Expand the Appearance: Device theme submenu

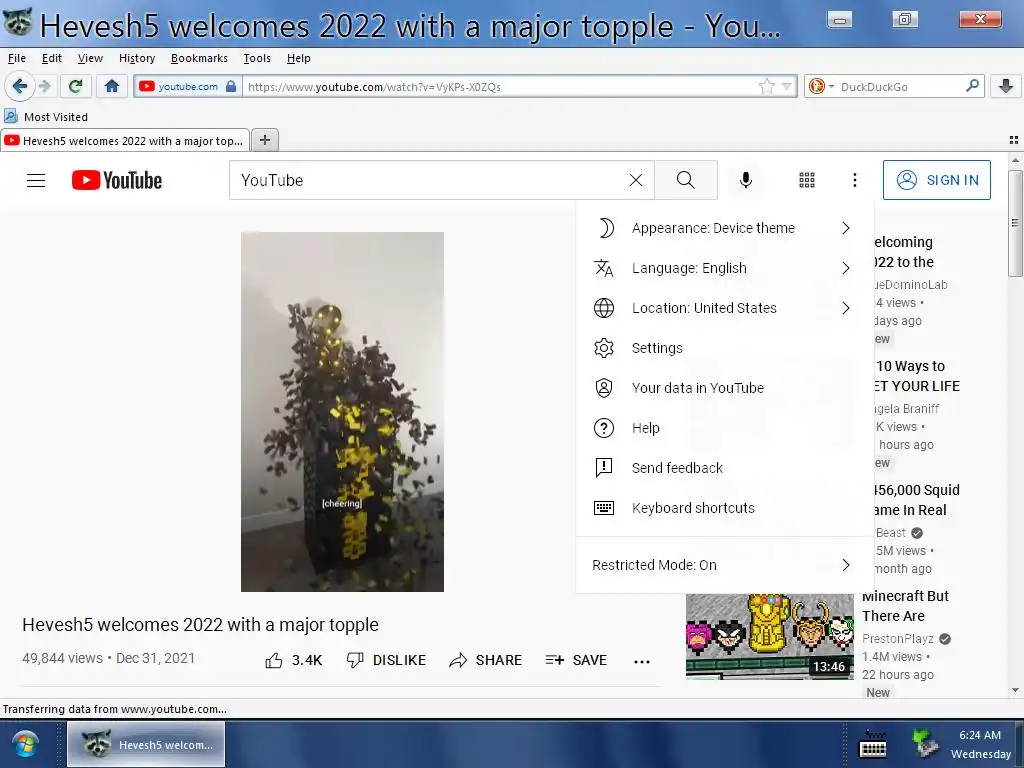tap(725, 228)
